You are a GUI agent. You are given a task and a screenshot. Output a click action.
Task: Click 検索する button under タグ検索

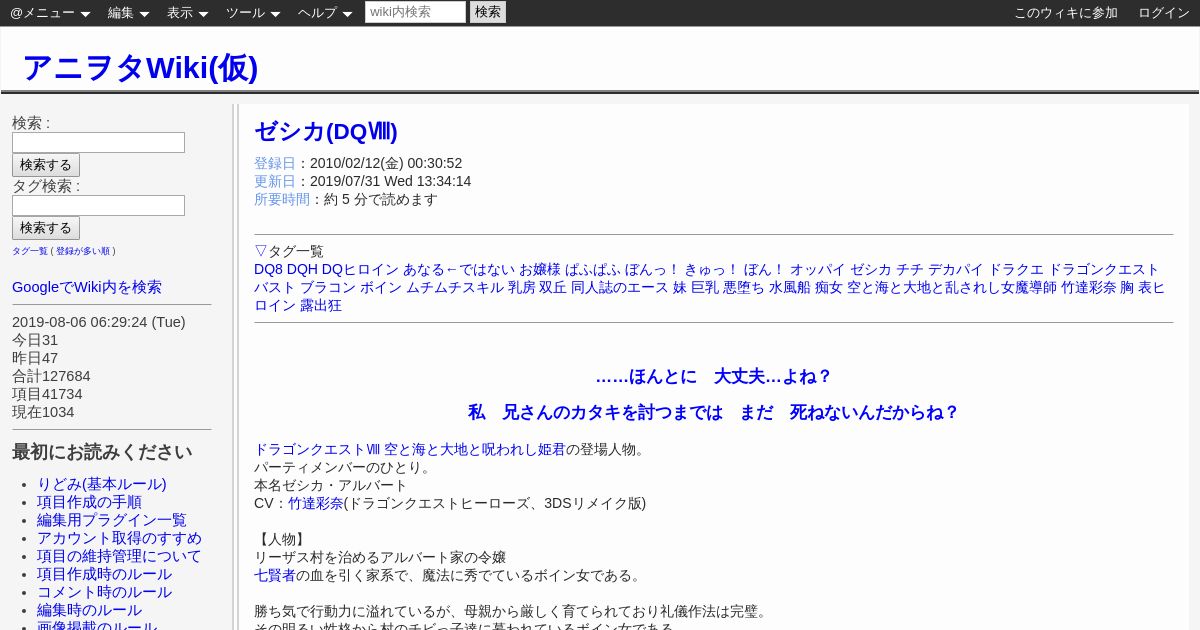coord(46,228)
